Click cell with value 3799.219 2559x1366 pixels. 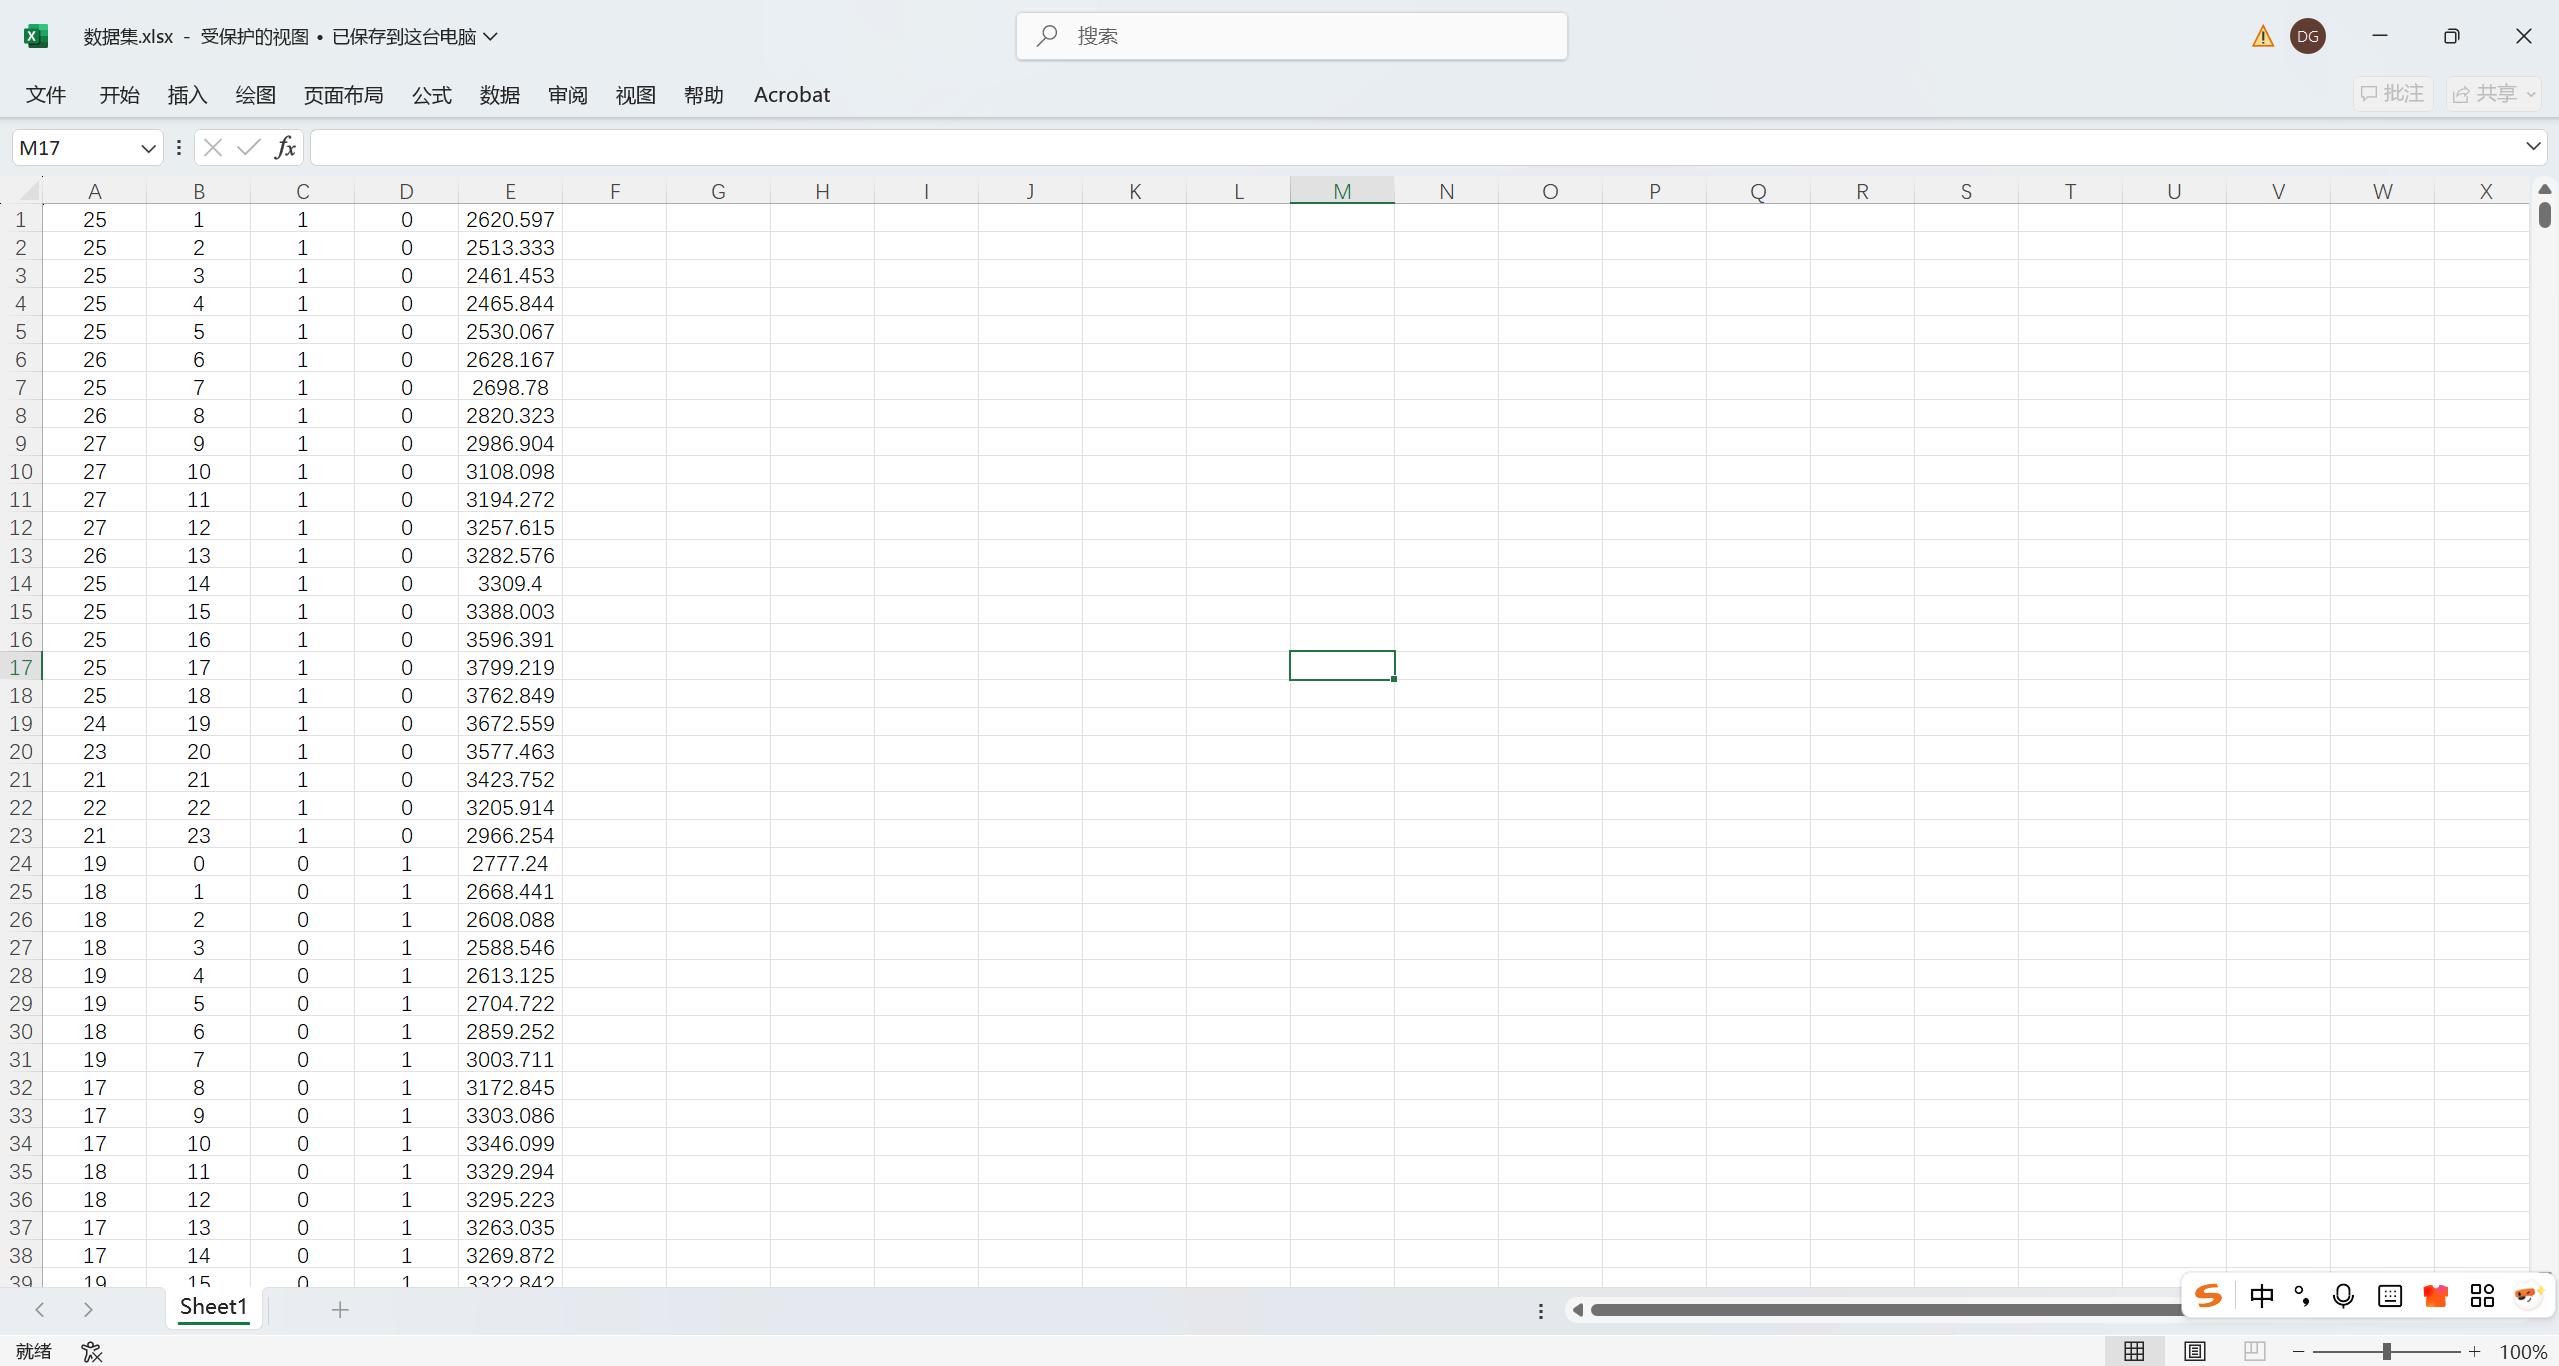coord(510,667)
